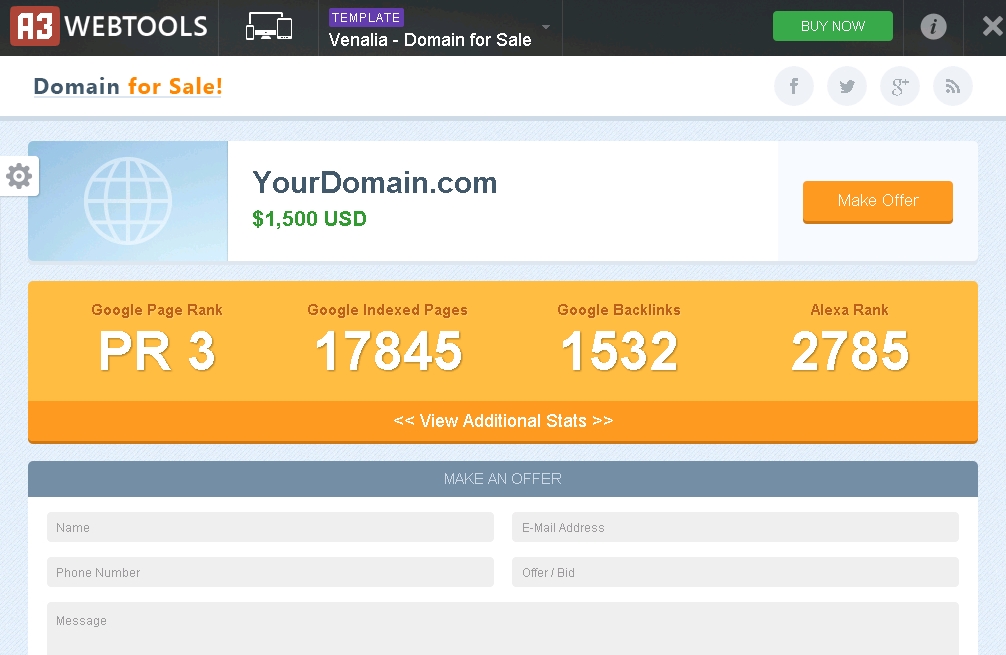Viewport: 1006px width, 655px height.
Task: Click into the E-Mail Address field
Action: [x=735, y=527]
